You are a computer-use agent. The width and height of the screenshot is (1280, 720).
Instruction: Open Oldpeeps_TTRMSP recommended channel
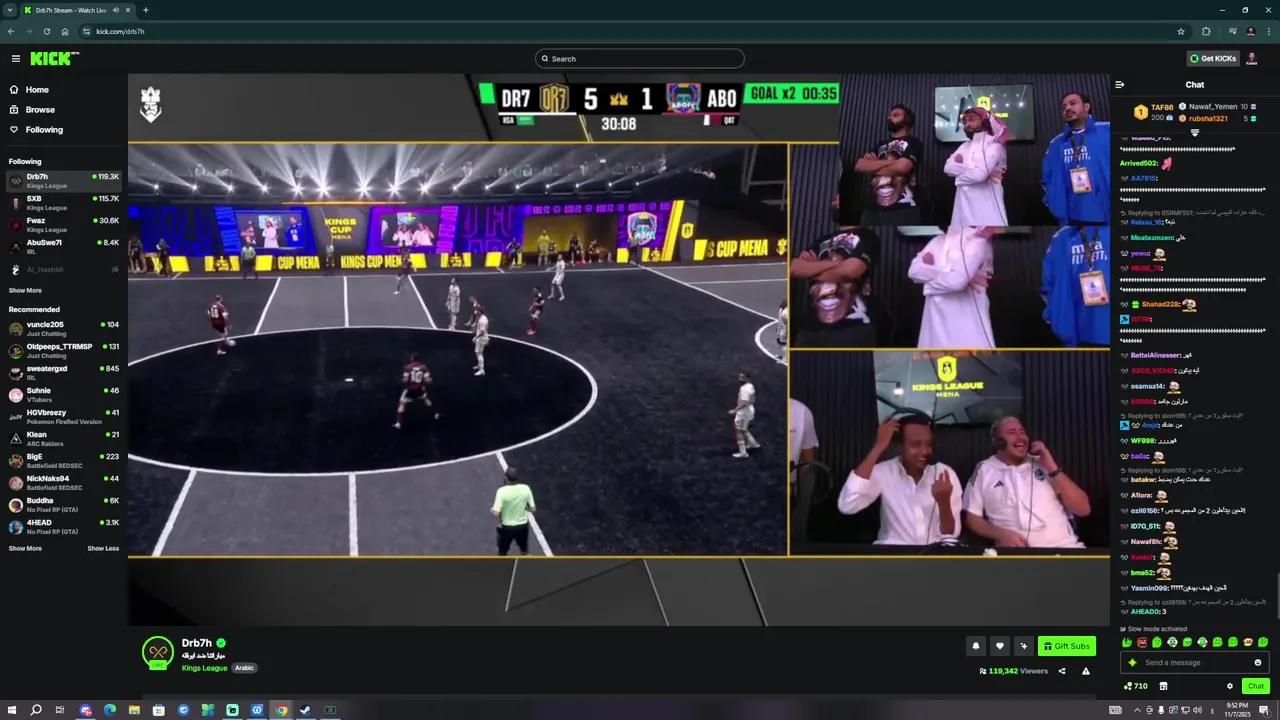(x=64, y=351)
